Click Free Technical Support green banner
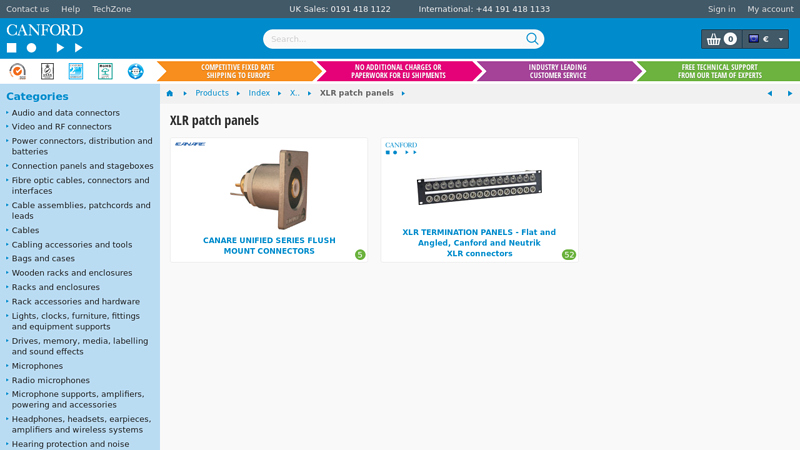 click(719, 71)
